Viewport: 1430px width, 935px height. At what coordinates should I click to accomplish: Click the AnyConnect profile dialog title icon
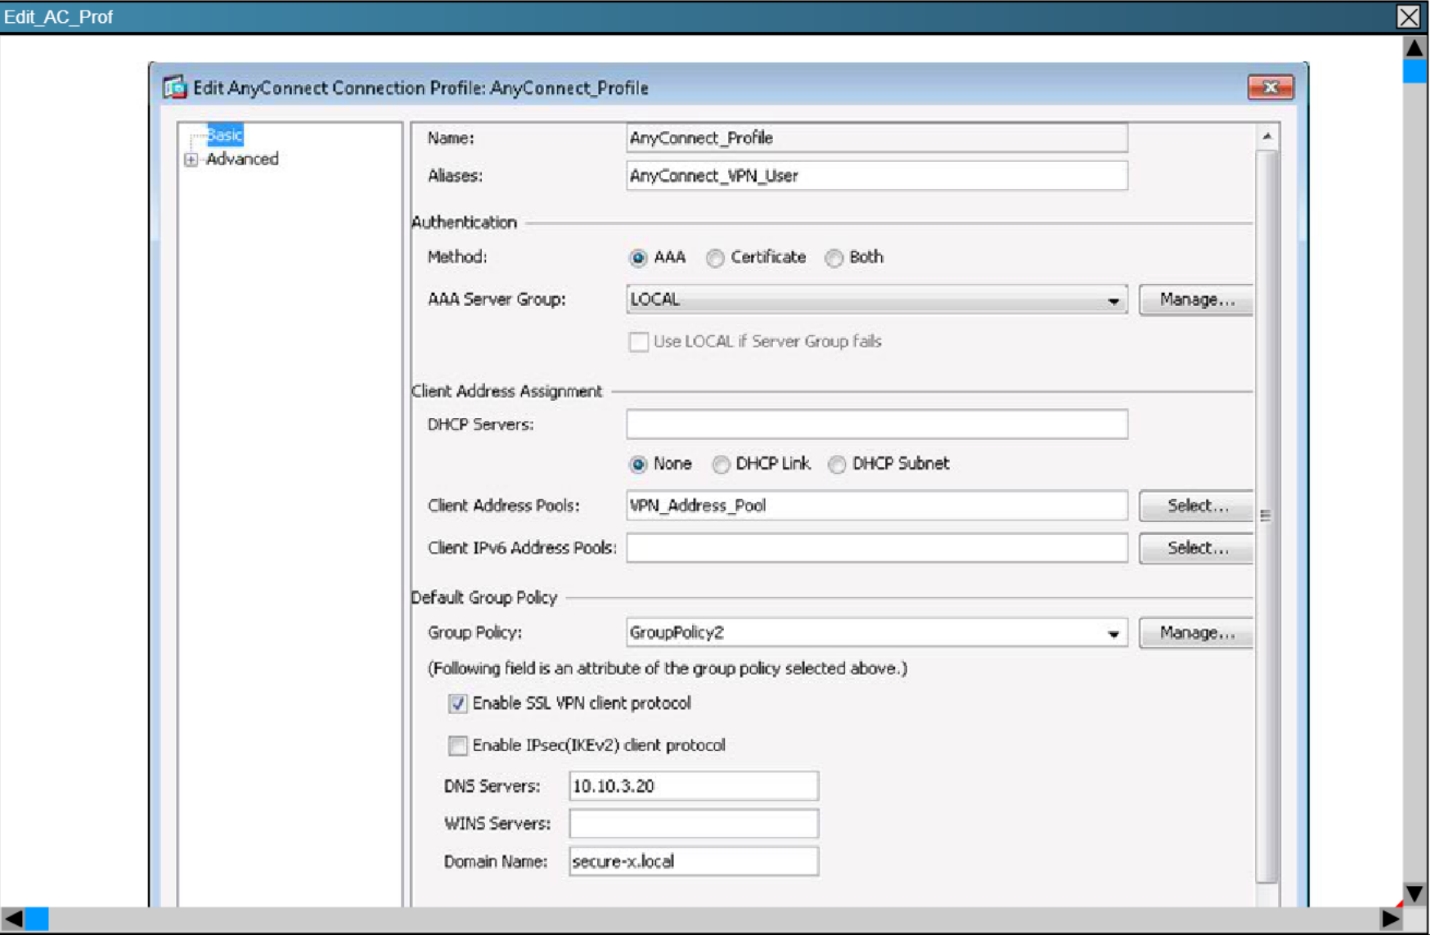coord(175,88)
